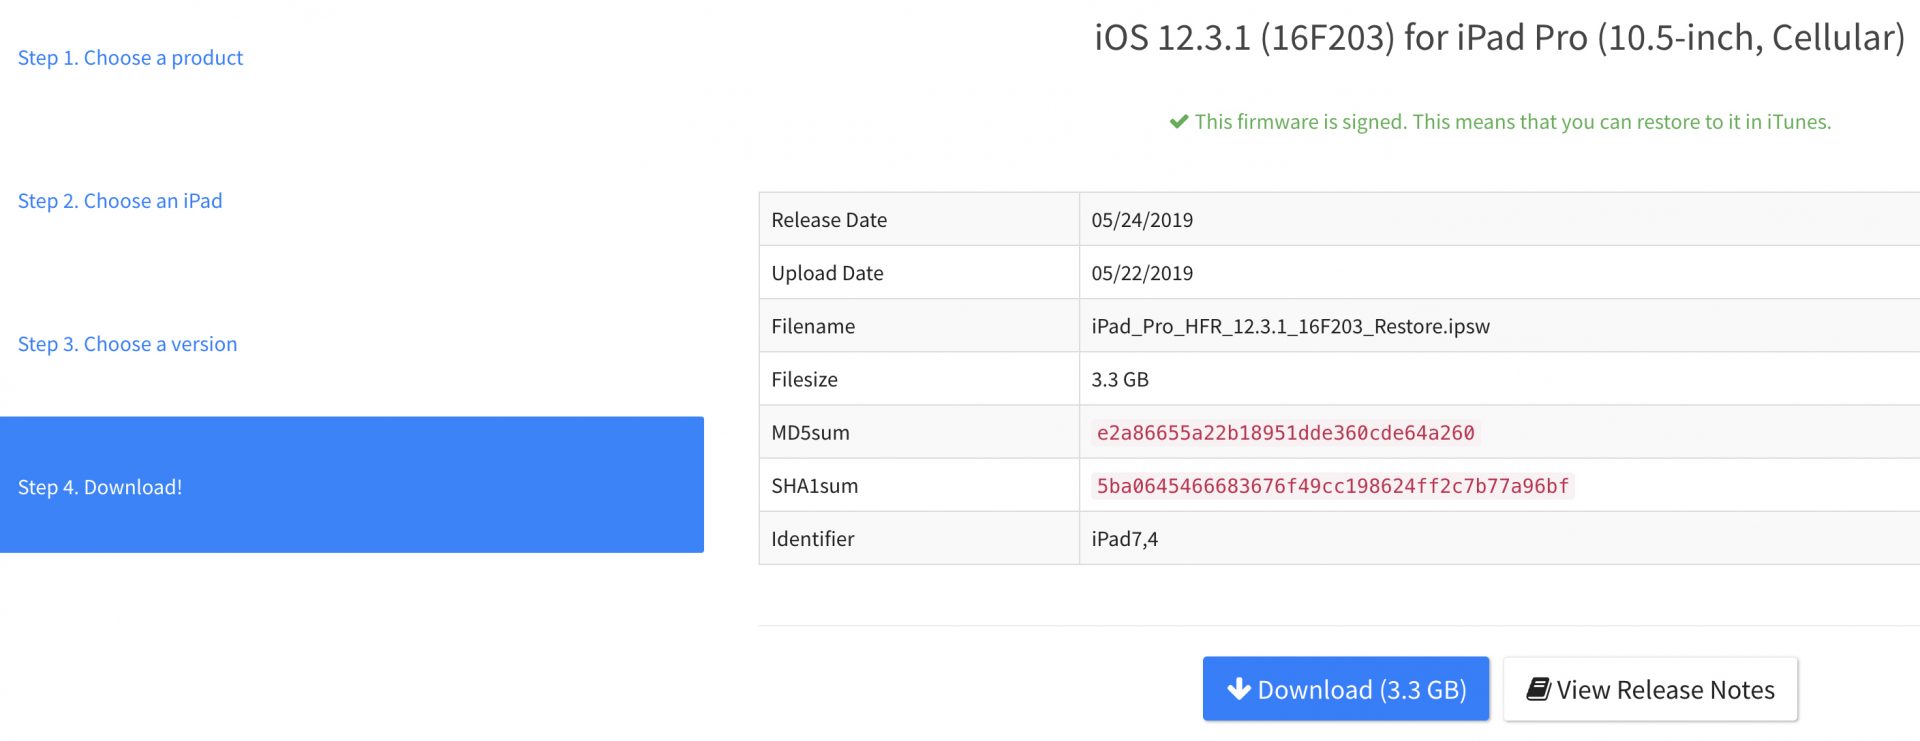The width and height of the screenshot is (1920, 741).
Task: Open Step 1. Choose a product
Action: coord(130,58)
